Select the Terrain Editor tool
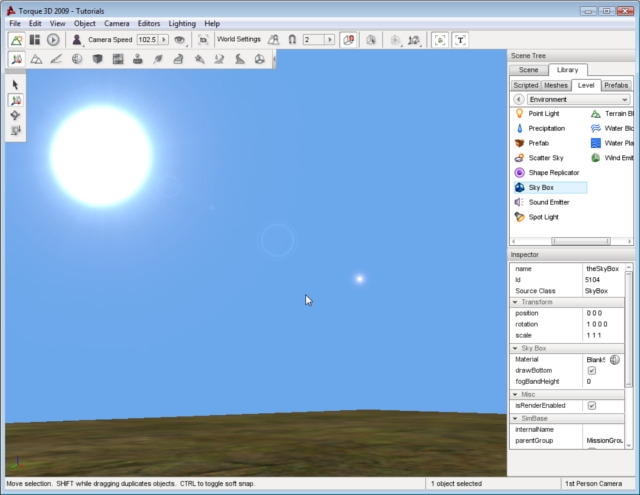Image resolution: width=640 pixels, height=495 pixels. point(36,59)
